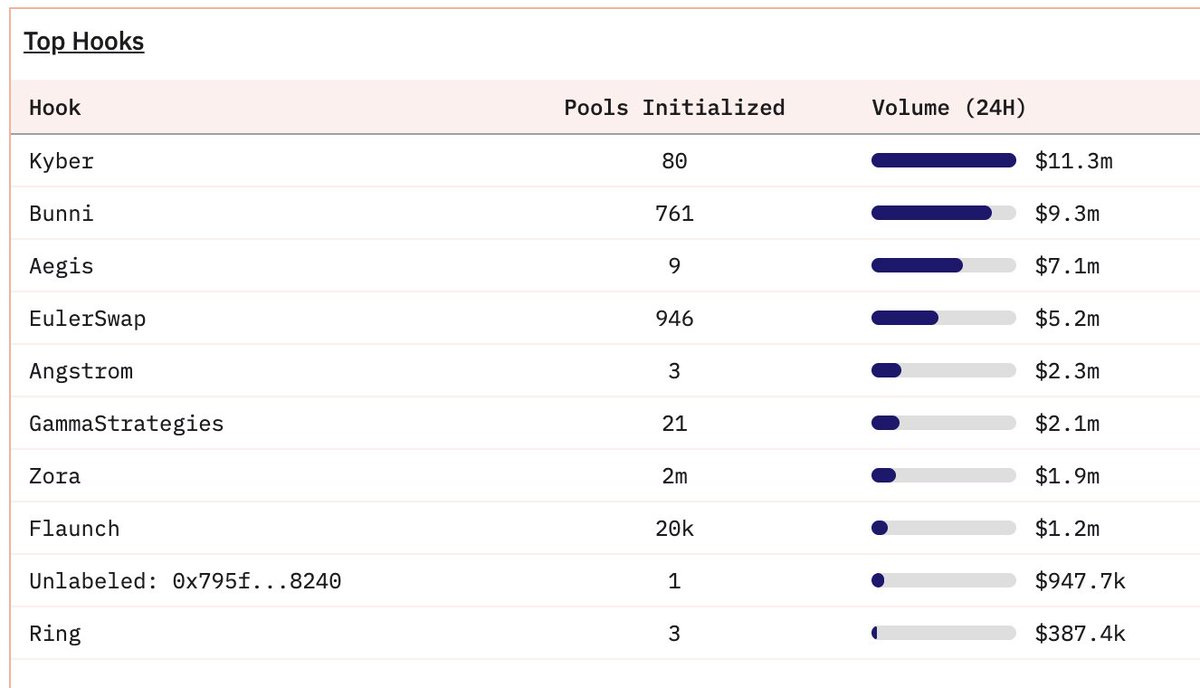Click the $11.3m volume value
Image resolution: width=1200 pixels, height=688 pixels.
[1074, 161]
